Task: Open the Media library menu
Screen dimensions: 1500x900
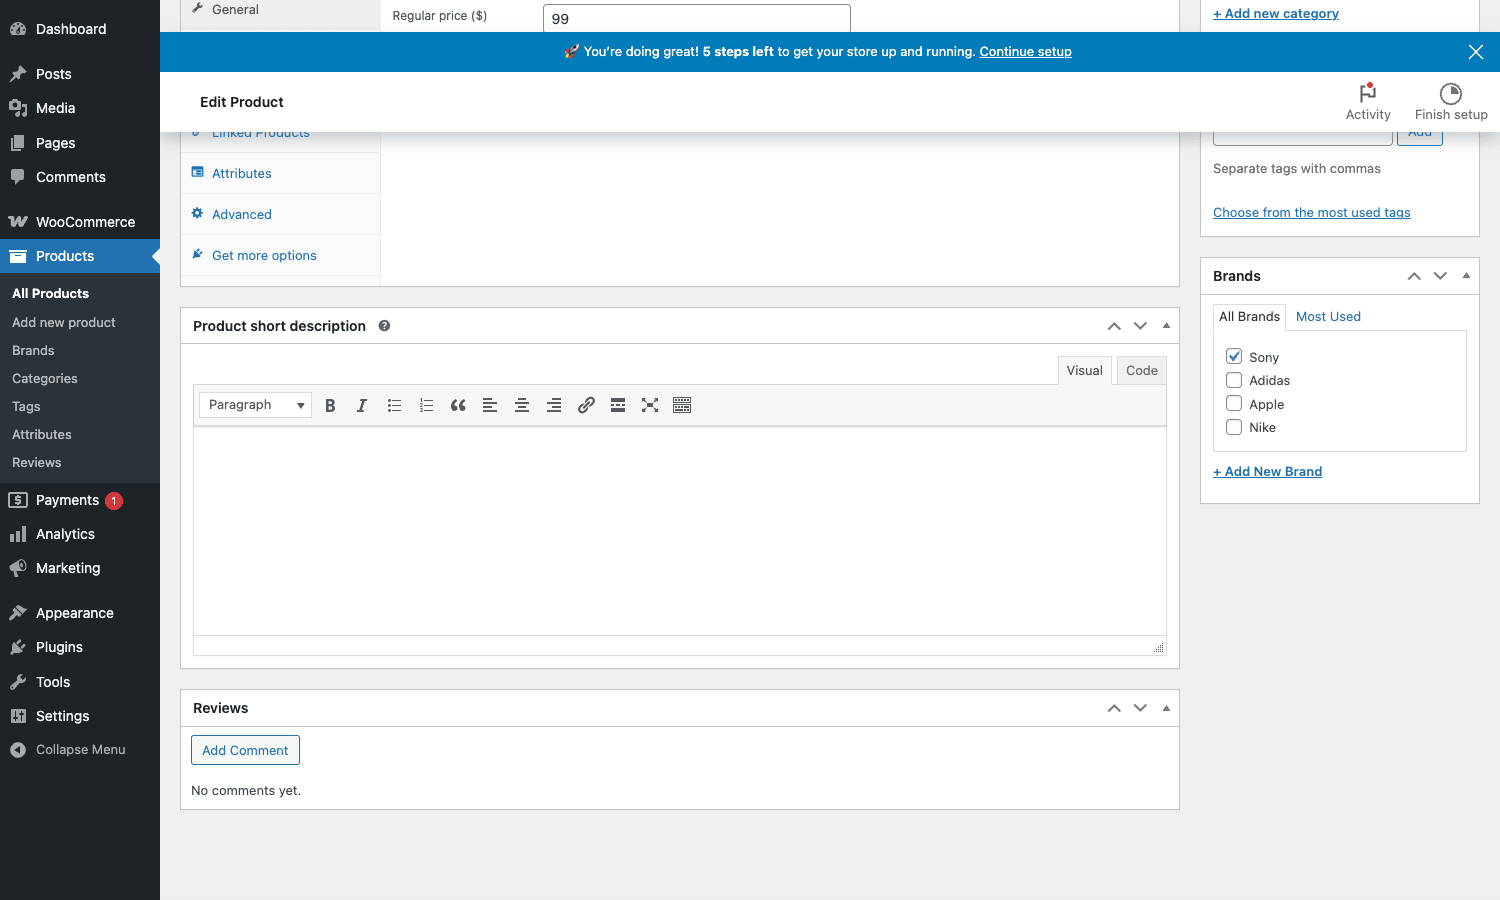Action: point(80,108)
